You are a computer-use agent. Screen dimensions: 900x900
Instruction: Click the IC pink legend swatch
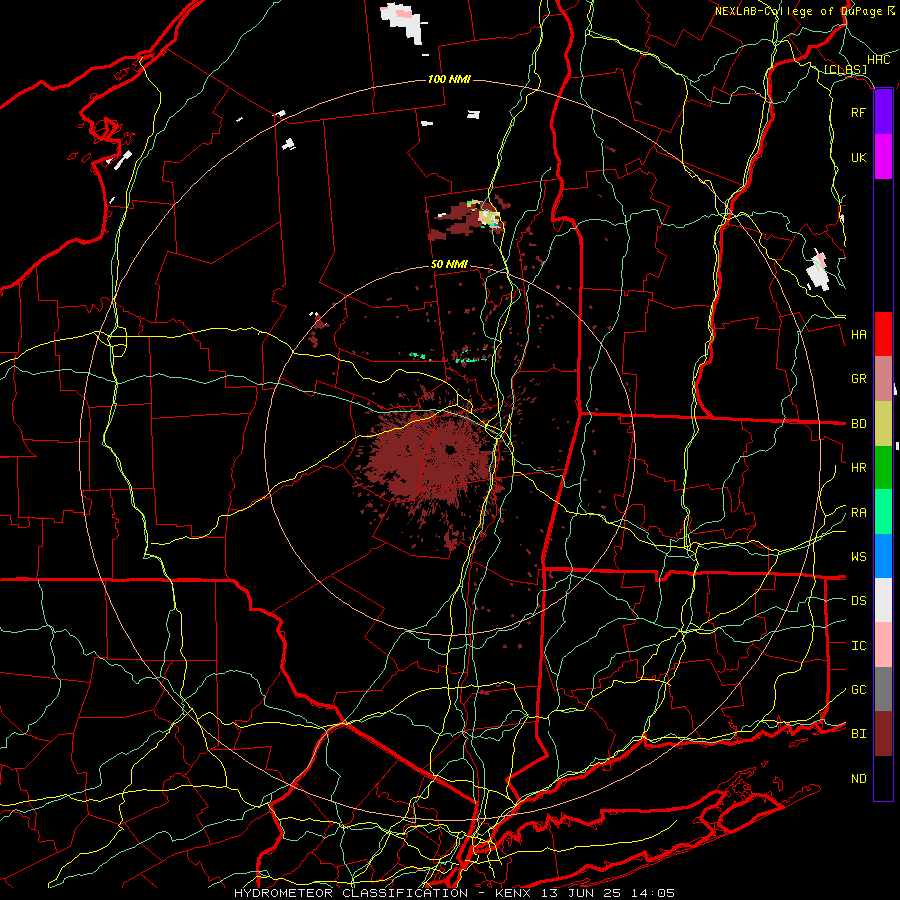pos(883,645)
